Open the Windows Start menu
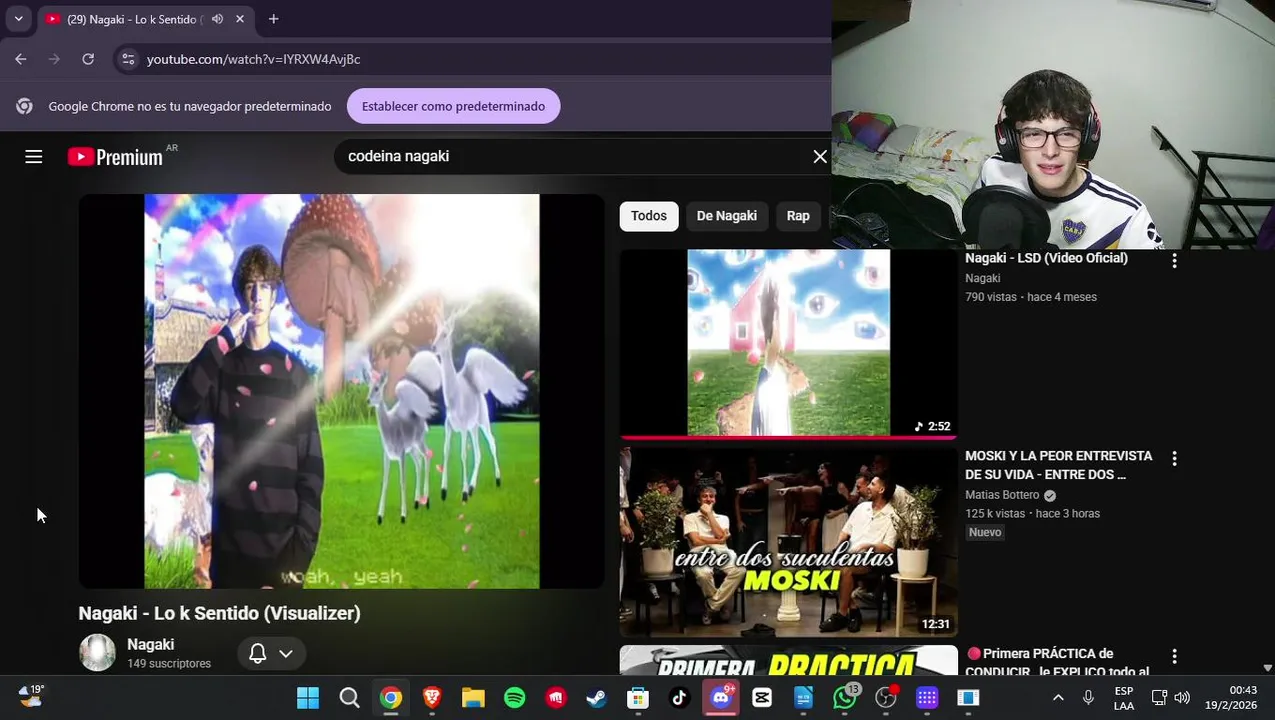1275x720 pixels. [x=308, y=698]
